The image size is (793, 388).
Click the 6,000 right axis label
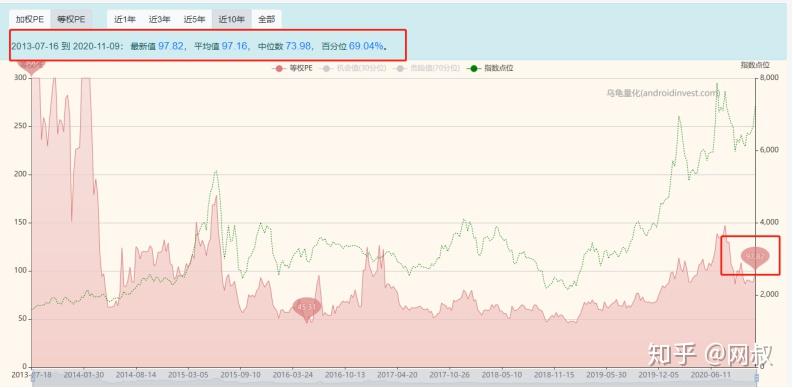[x=770, y=150]
